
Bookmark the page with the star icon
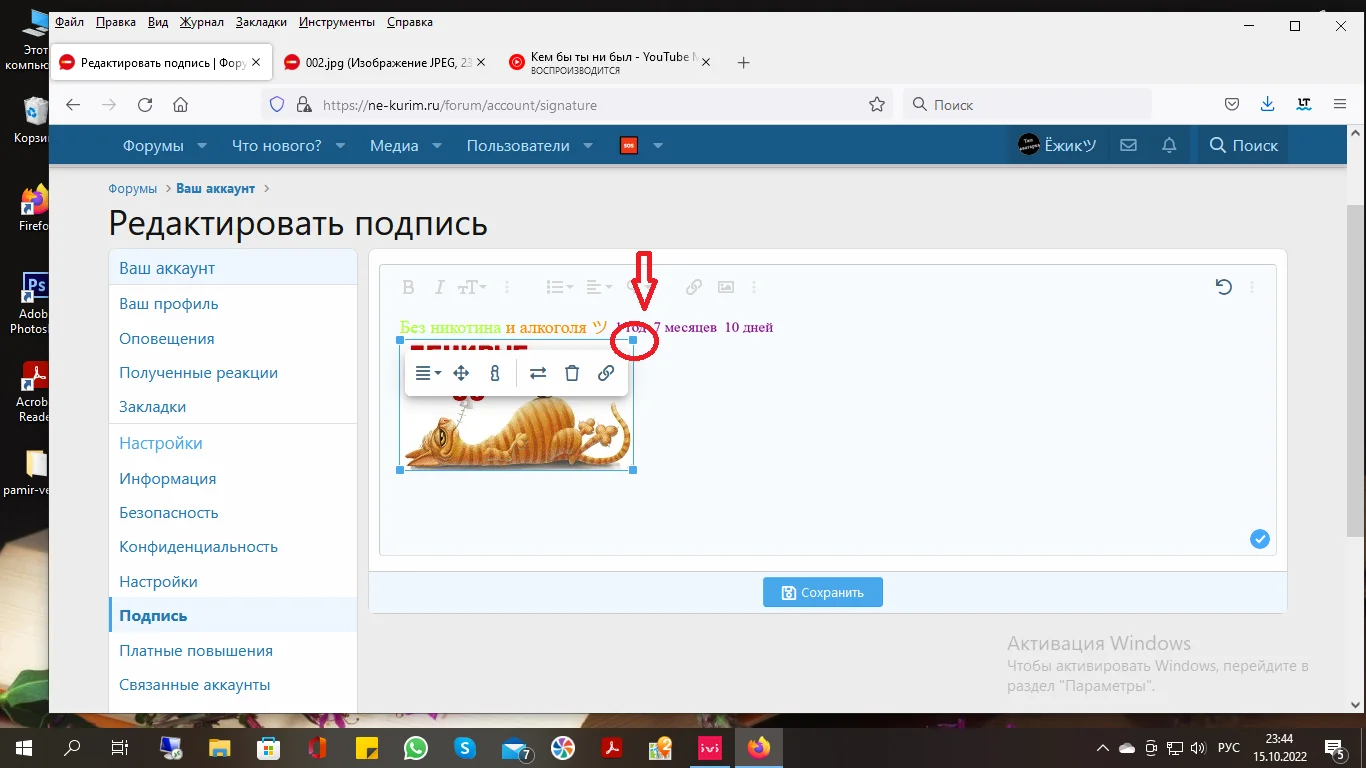877,104
